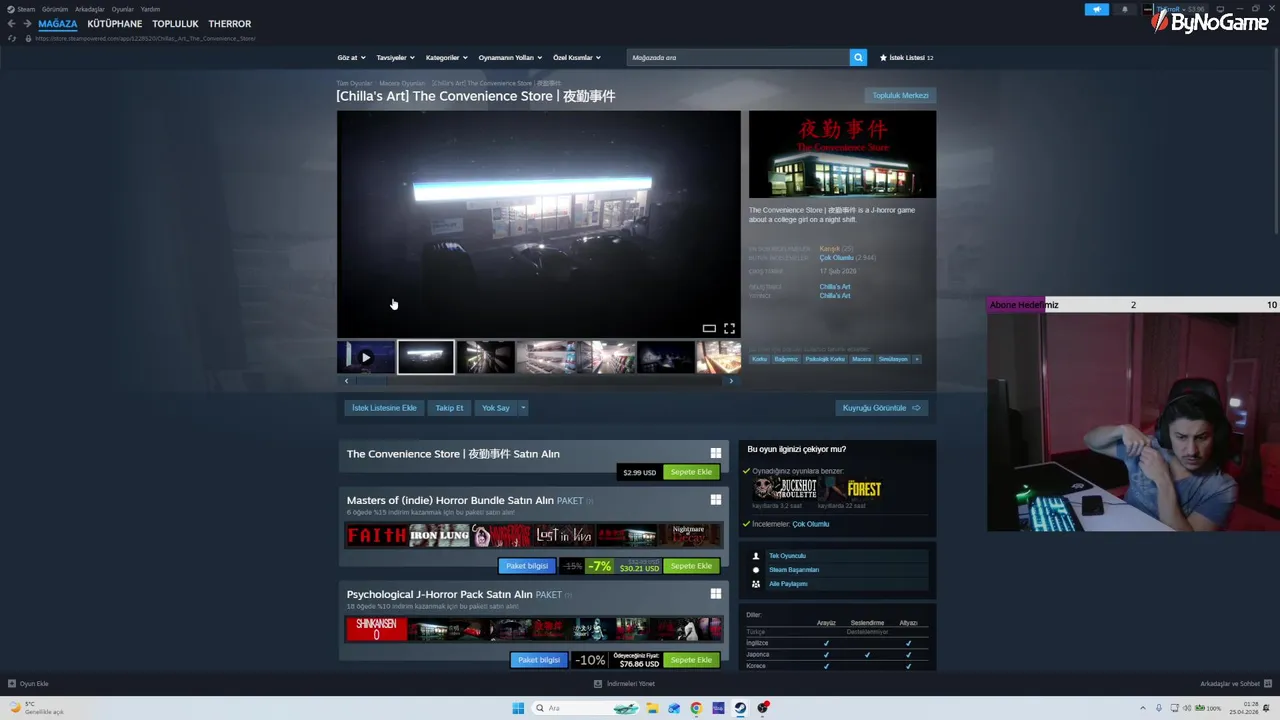
Task: Open İndirmeleri Yönet in bottom bar
Action: [624, 684]
